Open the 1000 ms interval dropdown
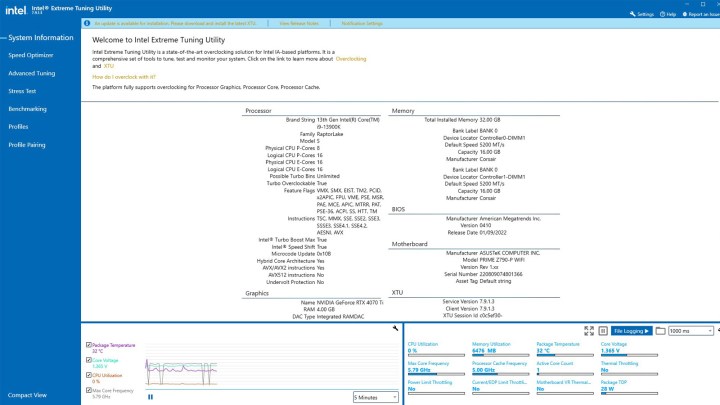Screen dimensions: 720x405 point(692,330)
